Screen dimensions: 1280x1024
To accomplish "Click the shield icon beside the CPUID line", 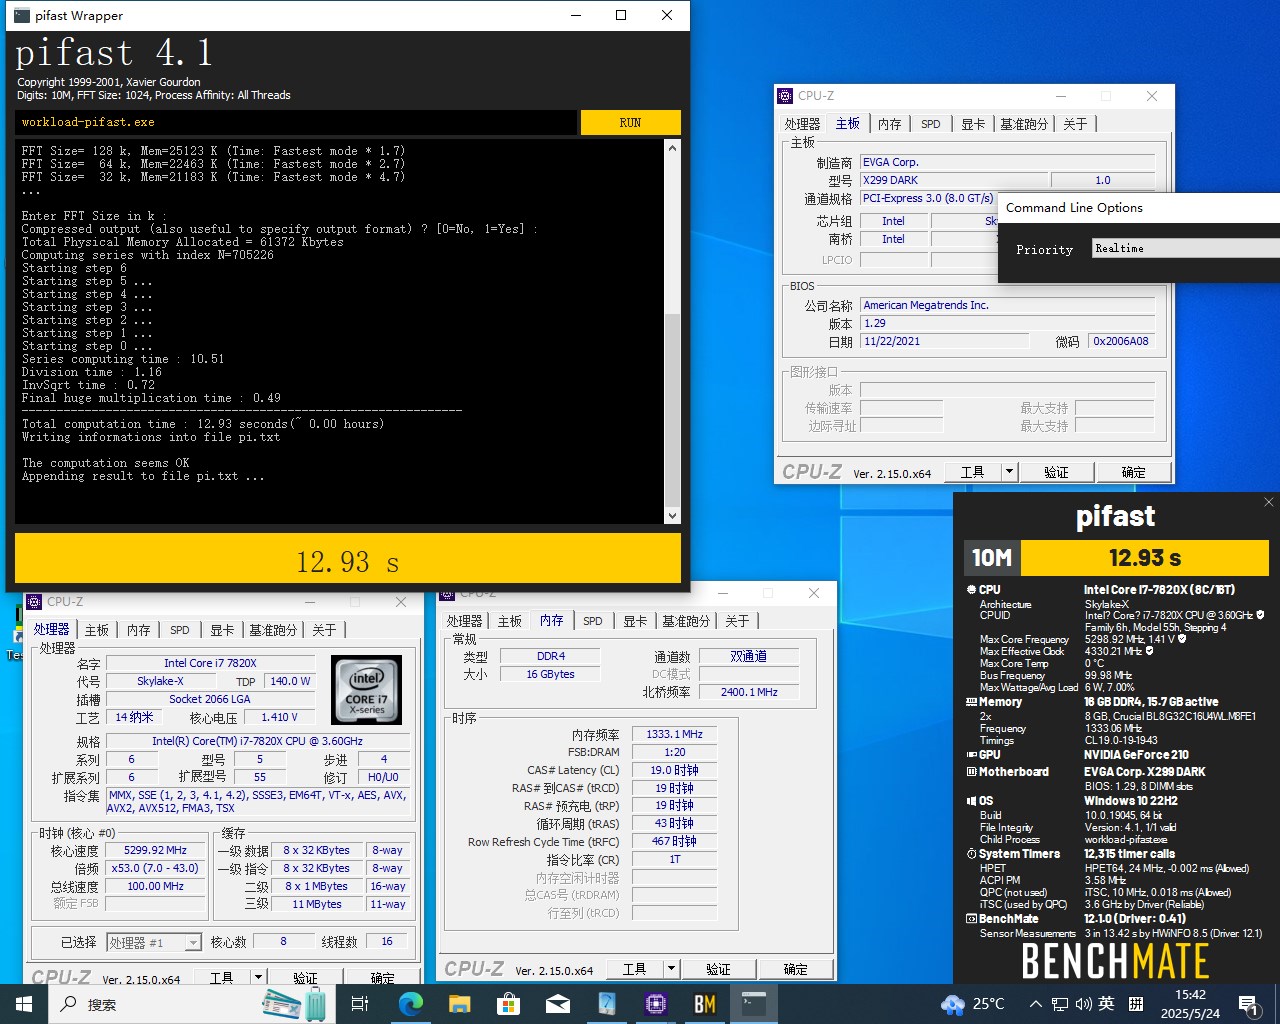I will pos(1260,615).
